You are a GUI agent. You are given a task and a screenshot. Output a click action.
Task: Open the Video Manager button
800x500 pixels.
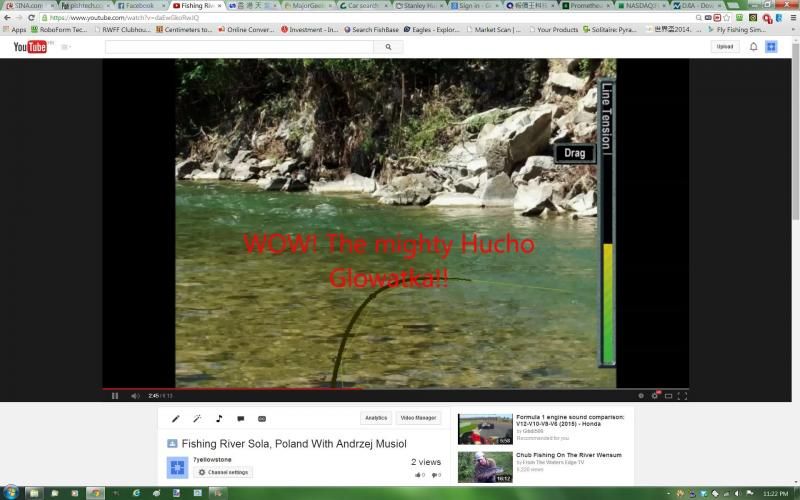tap(418, 418)
